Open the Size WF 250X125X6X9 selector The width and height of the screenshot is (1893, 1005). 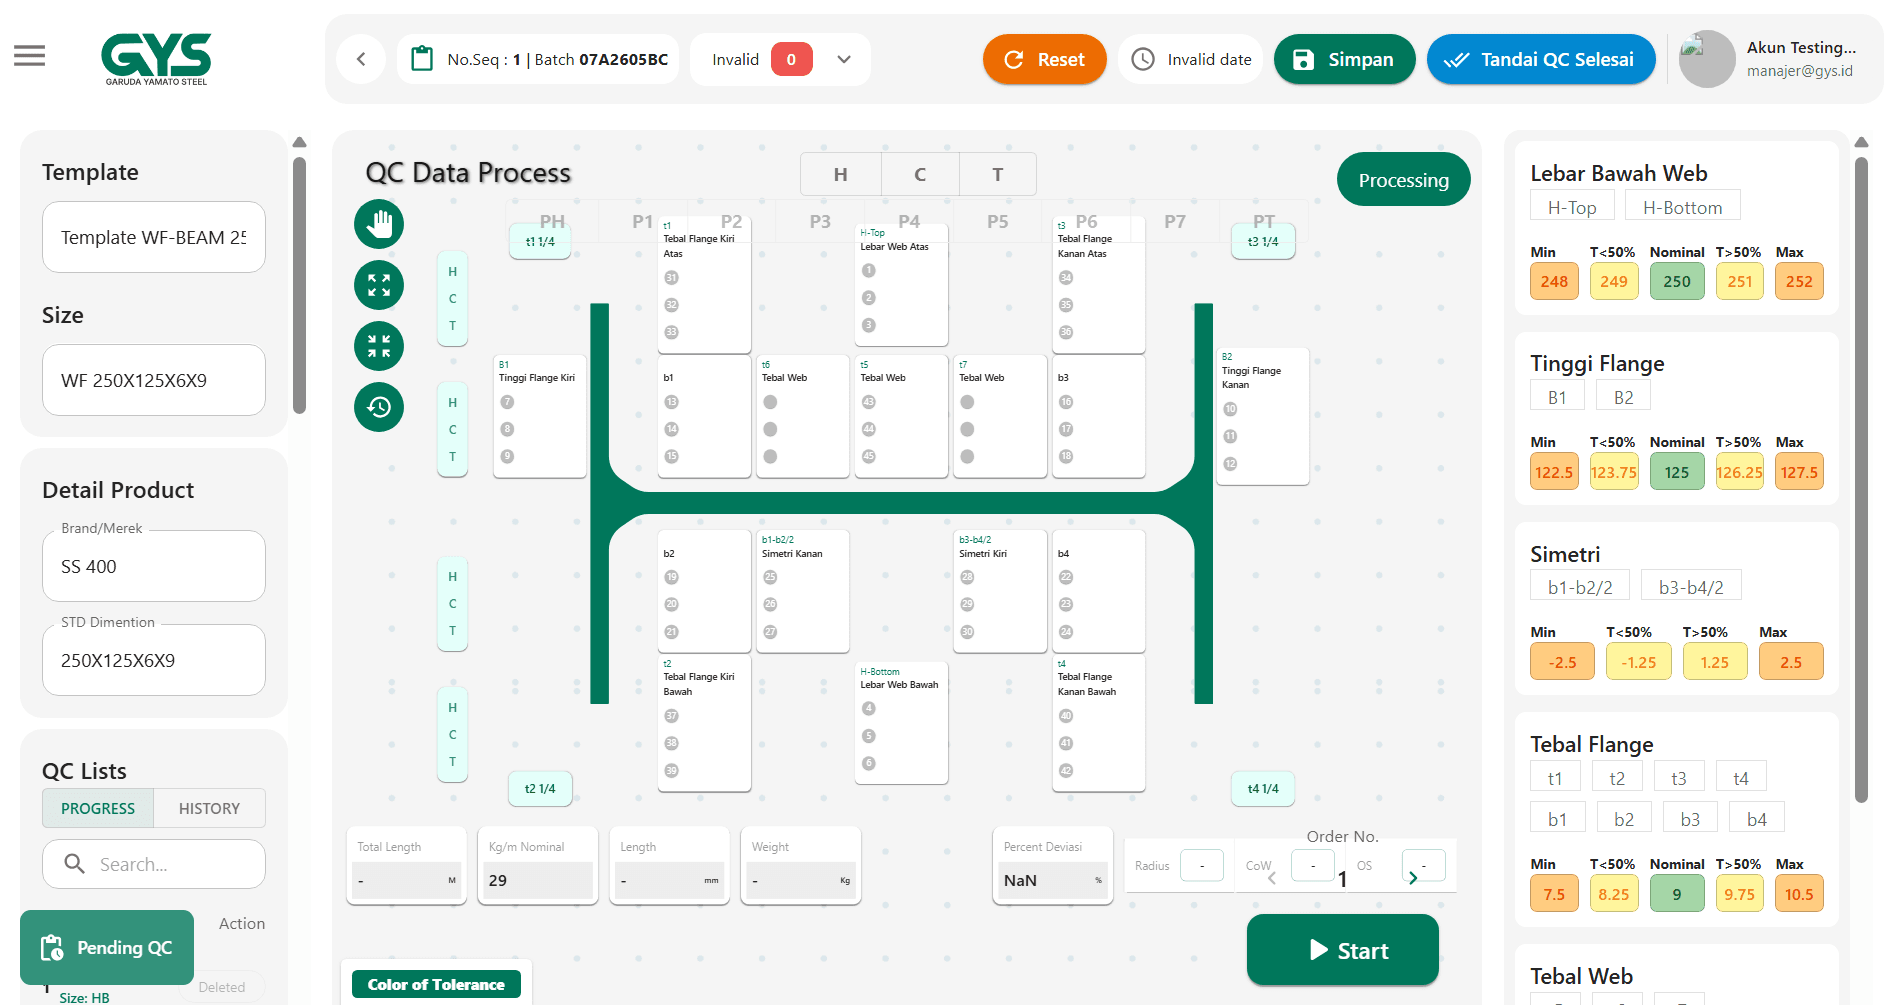pos(154,381)
